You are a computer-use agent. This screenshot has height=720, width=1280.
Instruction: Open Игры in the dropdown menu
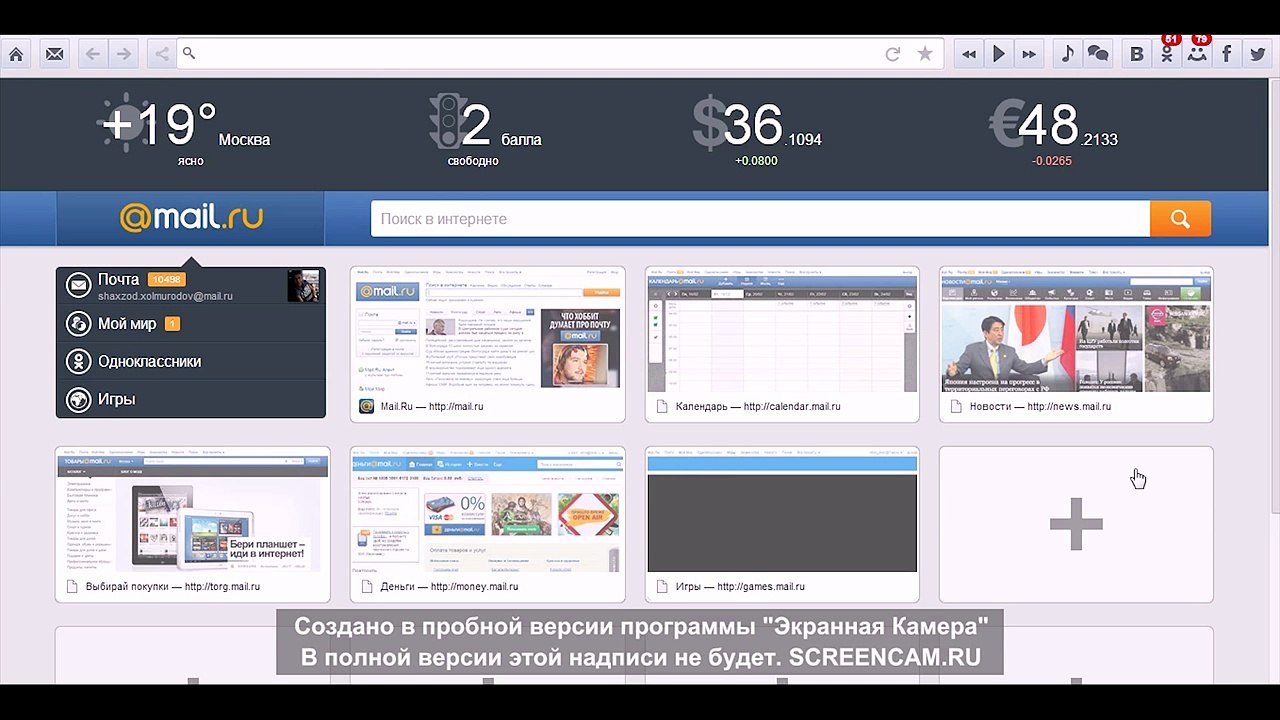pos(191,399)
